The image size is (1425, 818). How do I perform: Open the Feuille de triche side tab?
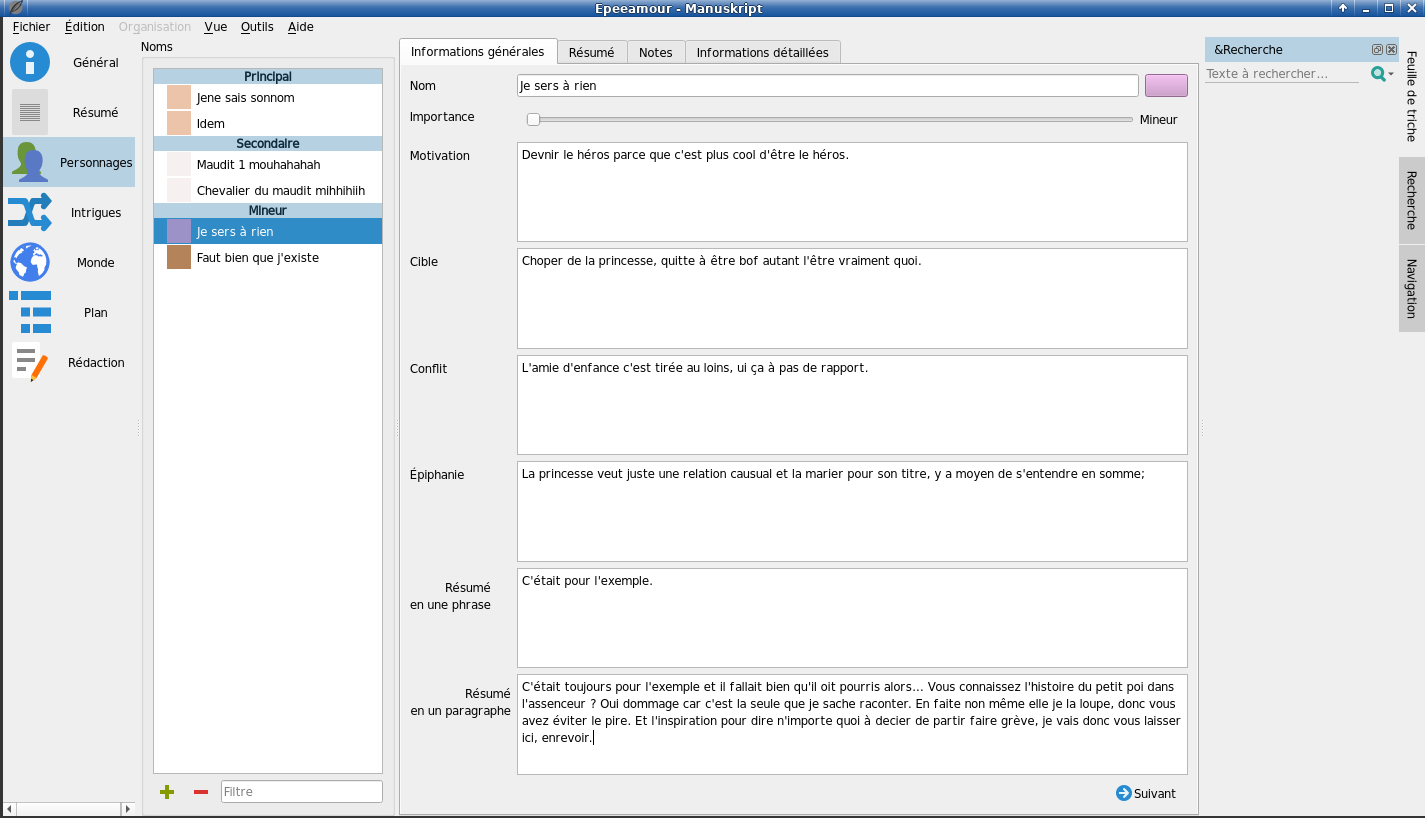point(1411,96)
